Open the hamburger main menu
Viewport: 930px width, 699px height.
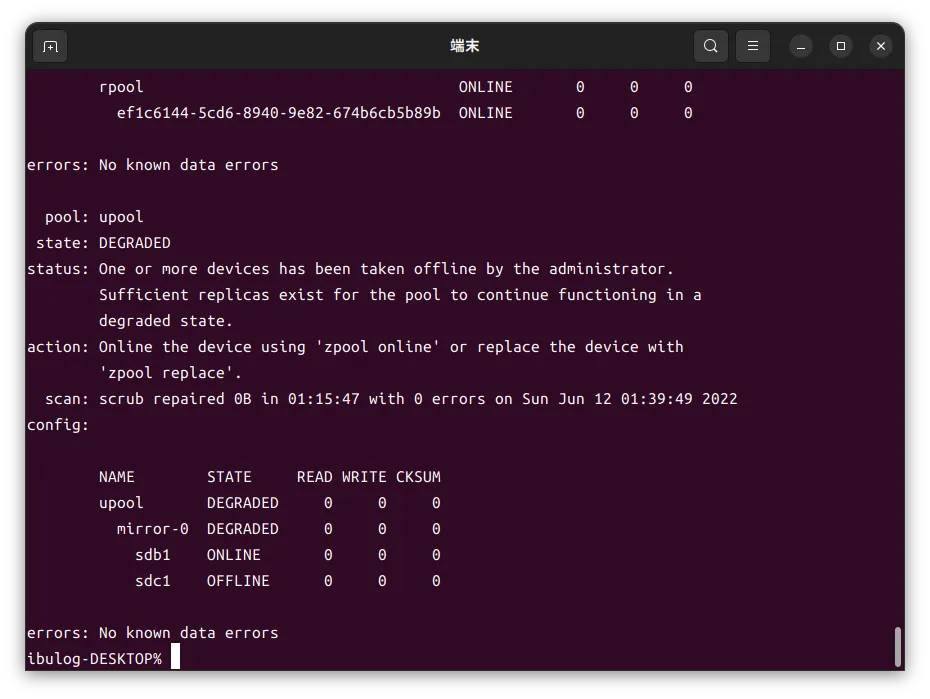[753, 46]
